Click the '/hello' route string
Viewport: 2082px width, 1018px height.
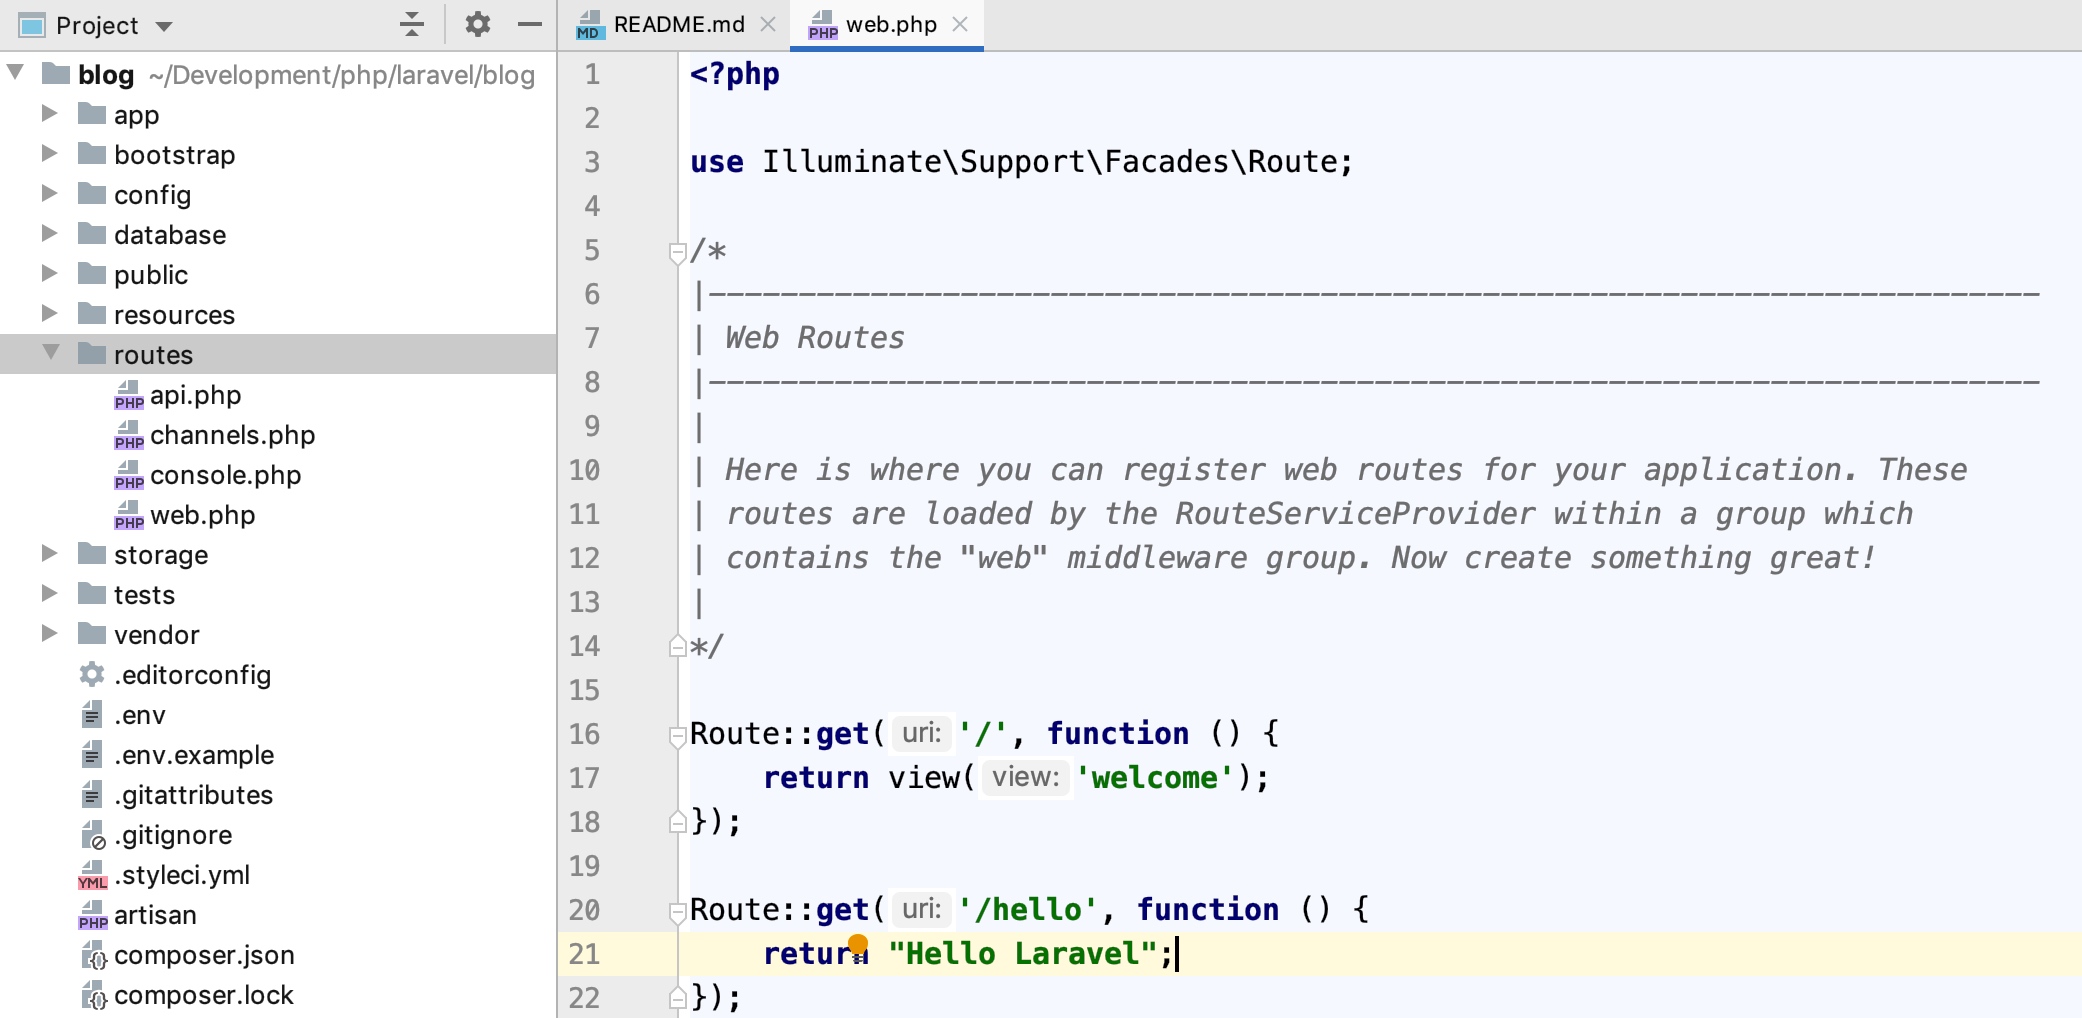click(x=1029, y=910)
